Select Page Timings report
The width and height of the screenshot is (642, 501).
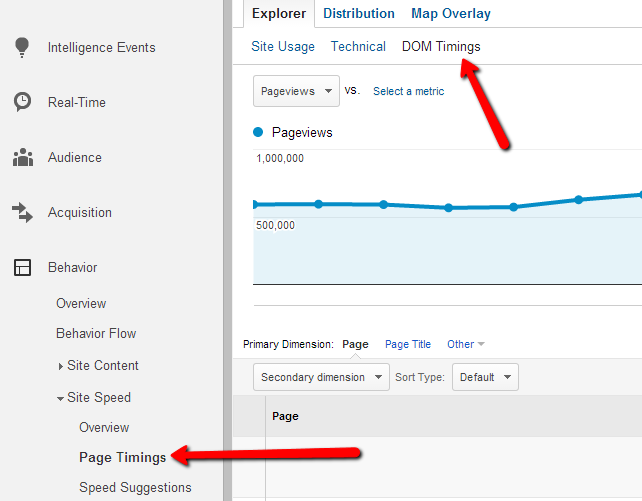tap(122, 457)
